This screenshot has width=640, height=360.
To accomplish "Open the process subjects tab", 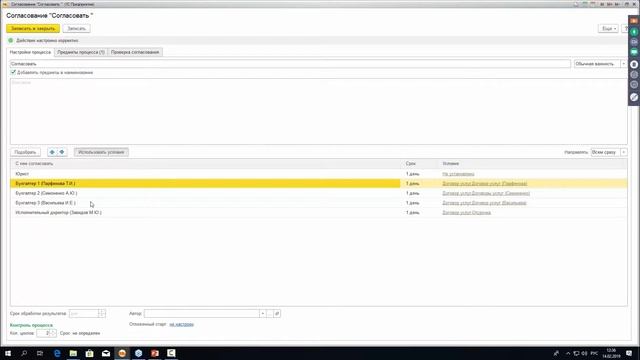I will click(x=81, y=52).
